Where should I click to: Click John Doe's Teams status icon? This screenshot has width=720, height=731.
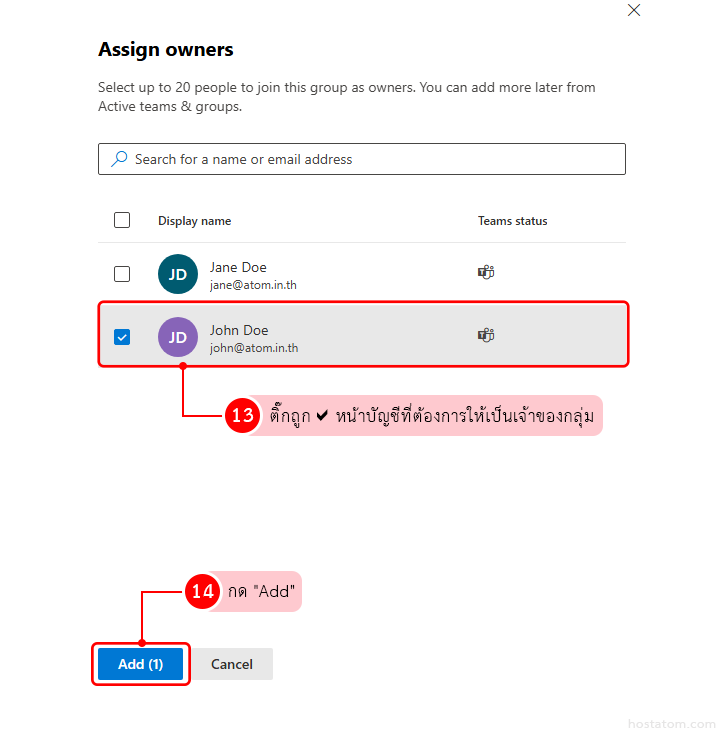pyautogui.click(x=486, y=335)
